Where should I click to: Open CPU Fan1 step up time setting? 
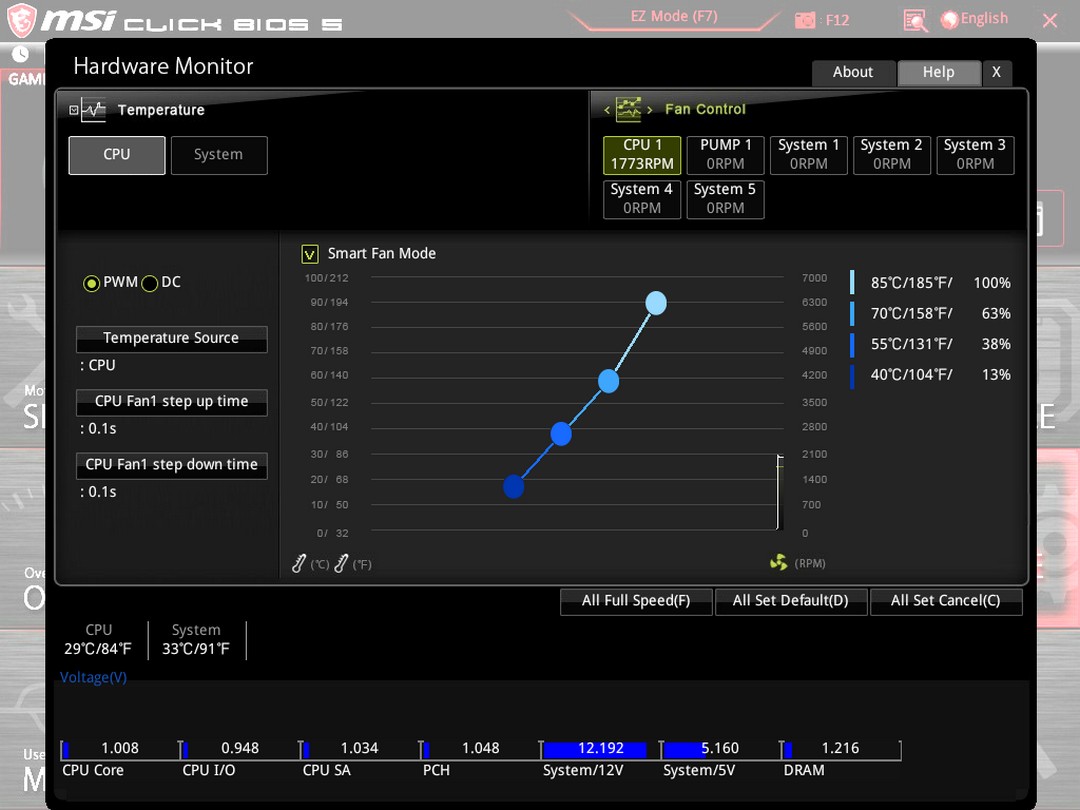(171, 402)
